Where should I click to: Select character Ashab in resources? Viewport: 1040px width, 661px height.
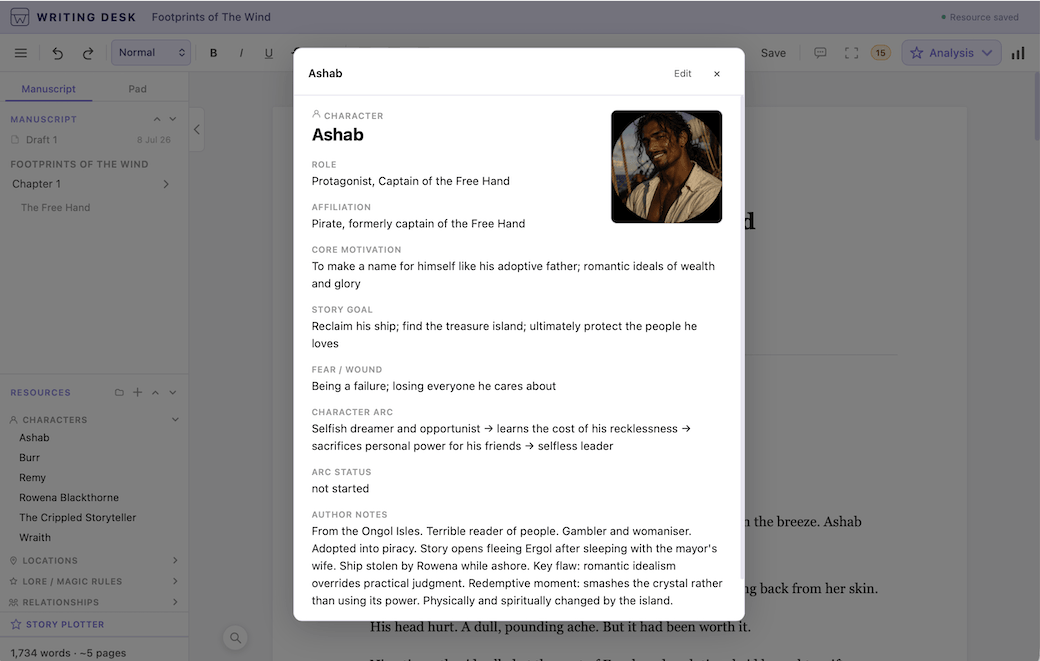point(34,438)
